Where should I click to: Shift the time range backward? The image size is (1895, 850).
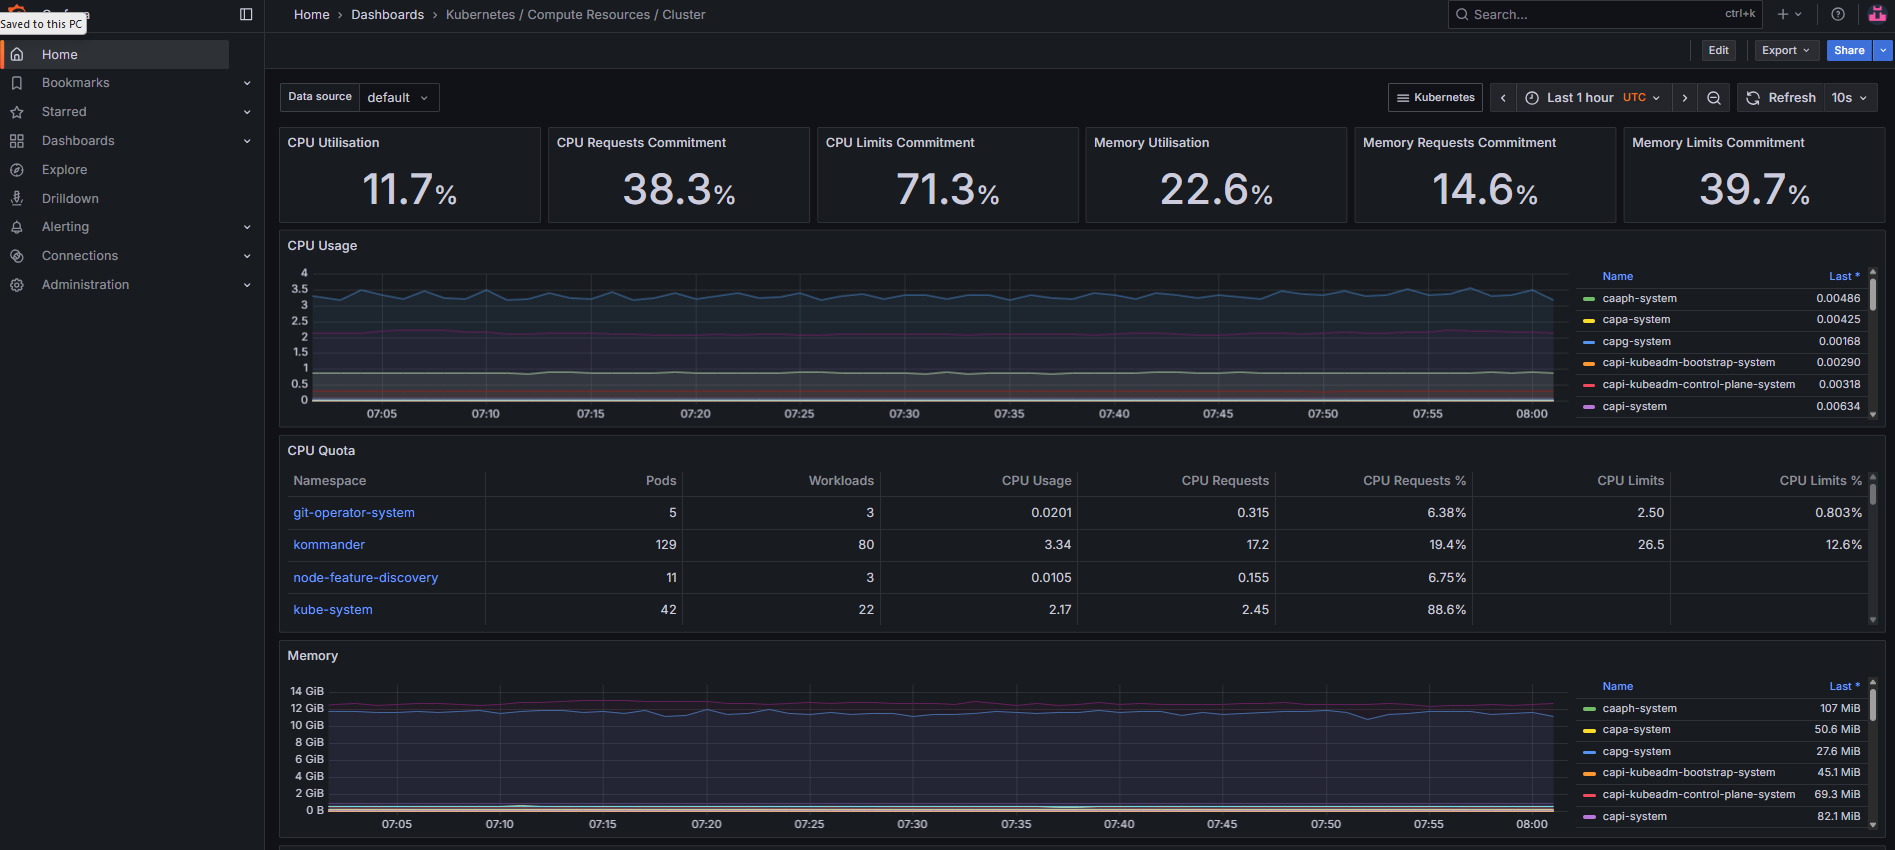pos(1503,98)
